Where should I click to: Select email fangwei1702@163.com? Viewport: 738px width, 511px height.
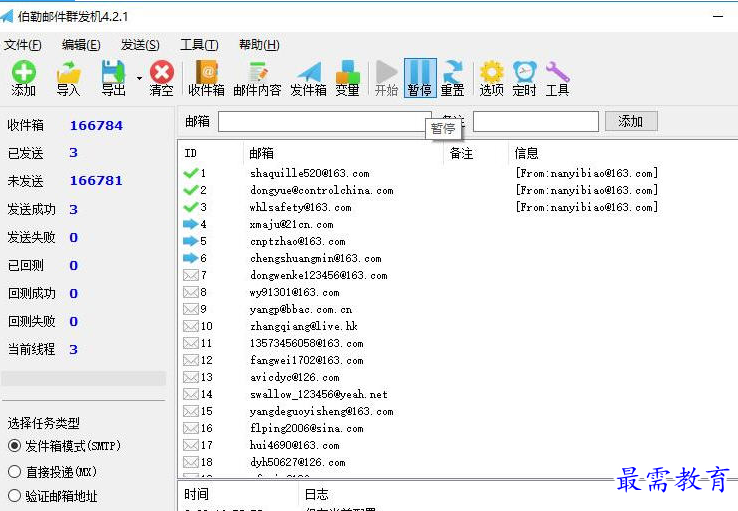(x=307, y=360)
